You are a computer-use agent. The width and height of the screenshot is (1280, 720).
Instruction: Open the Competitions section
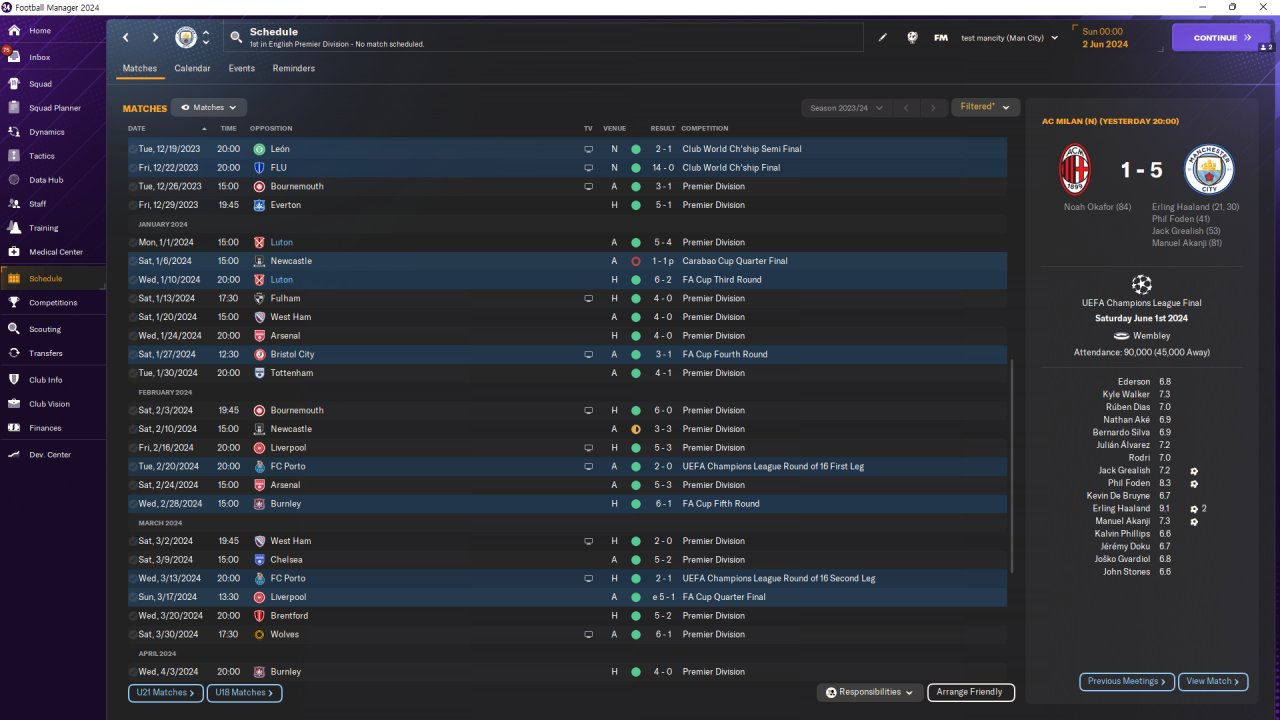pyautogui.click(x=53, y=303)
